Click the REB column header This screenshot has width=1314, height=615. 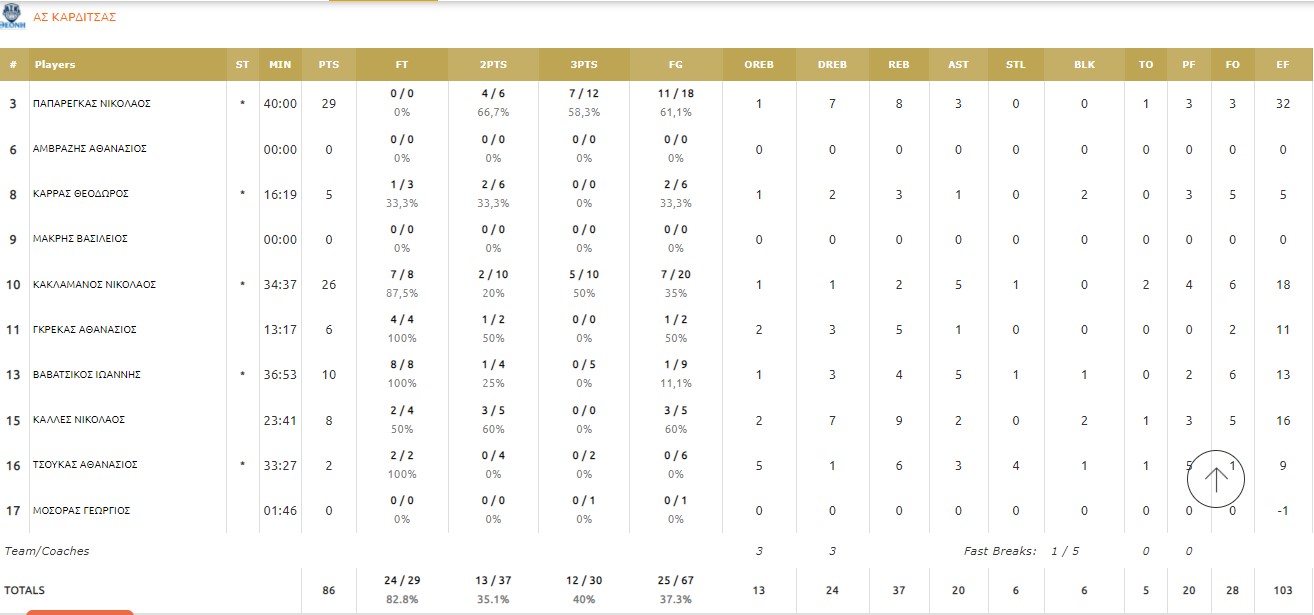tap(898, 65)
